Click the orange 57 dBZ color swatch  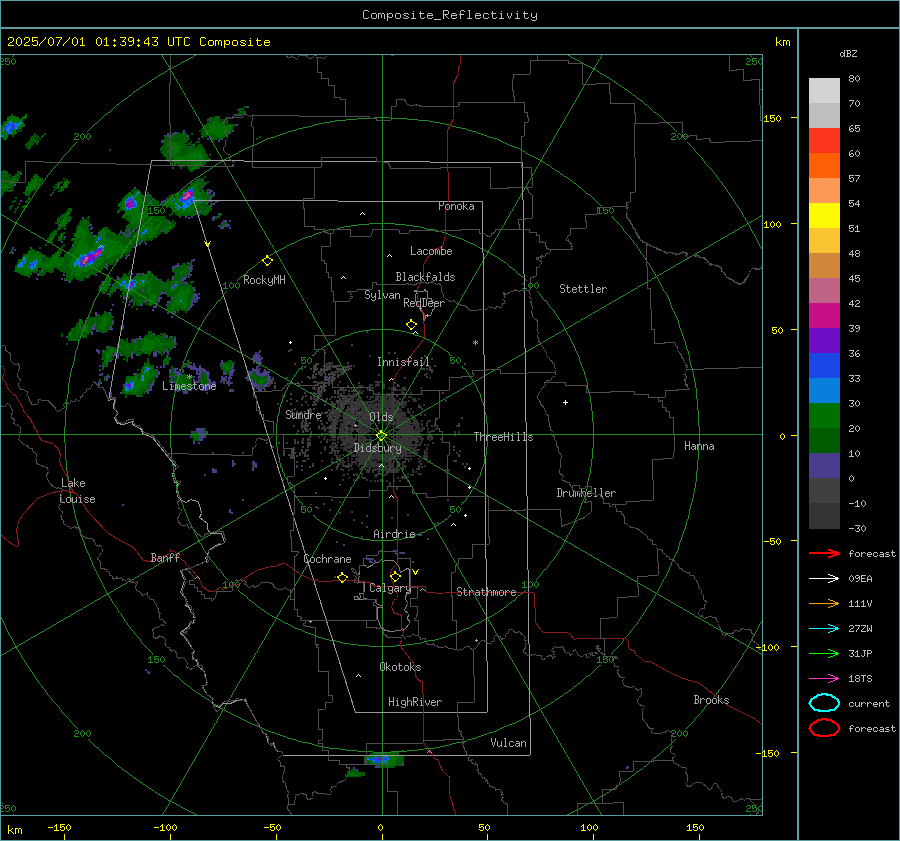click(x=824, y=165)
